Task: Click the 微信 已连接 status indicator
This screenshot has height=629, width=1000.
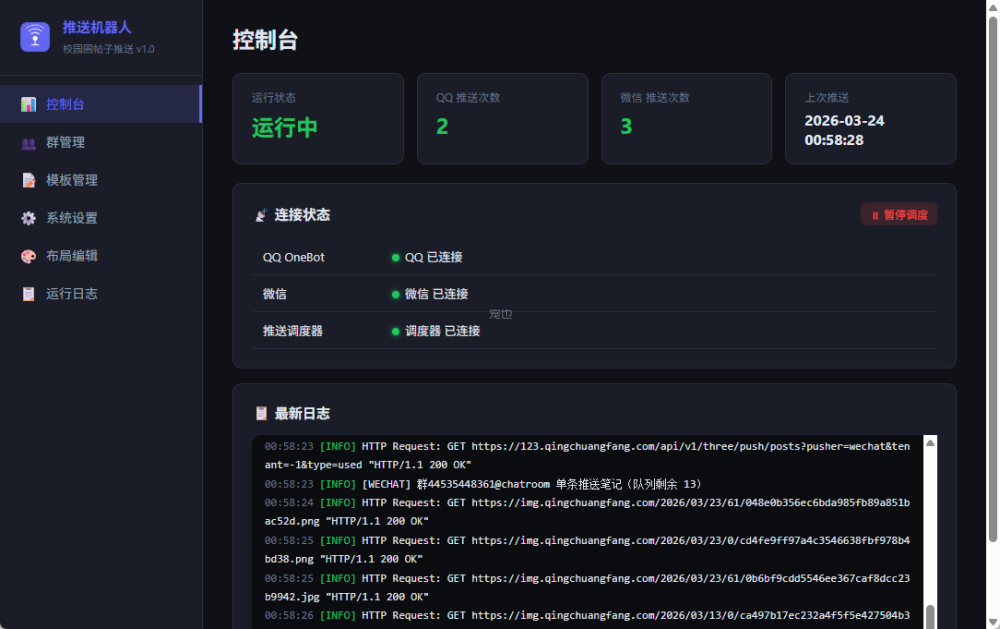Action: [x=430, y=294]
